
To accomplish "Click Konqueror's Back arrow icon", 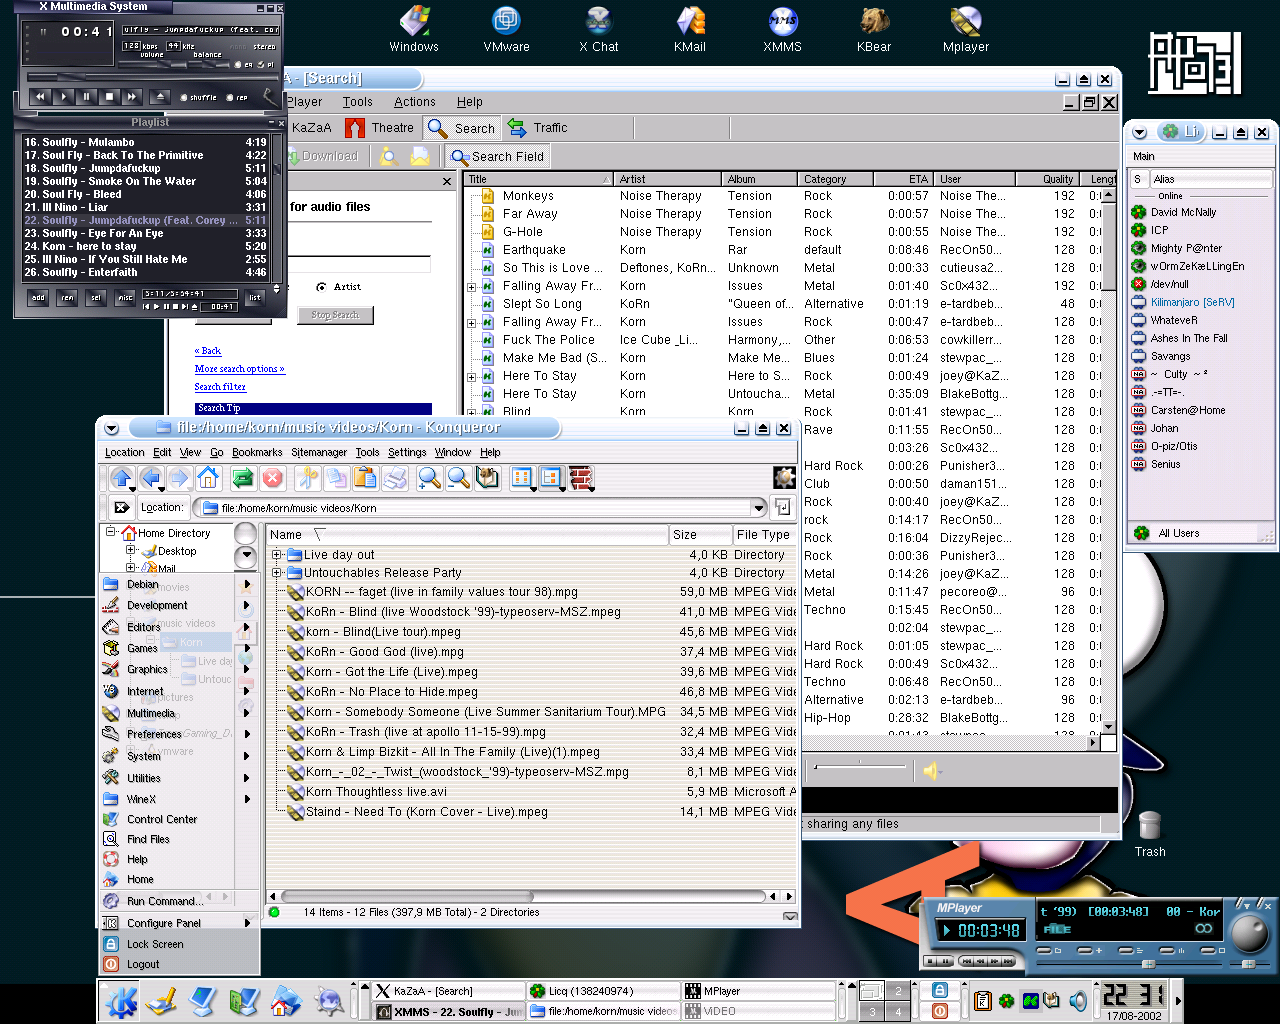I will [151, 479].
